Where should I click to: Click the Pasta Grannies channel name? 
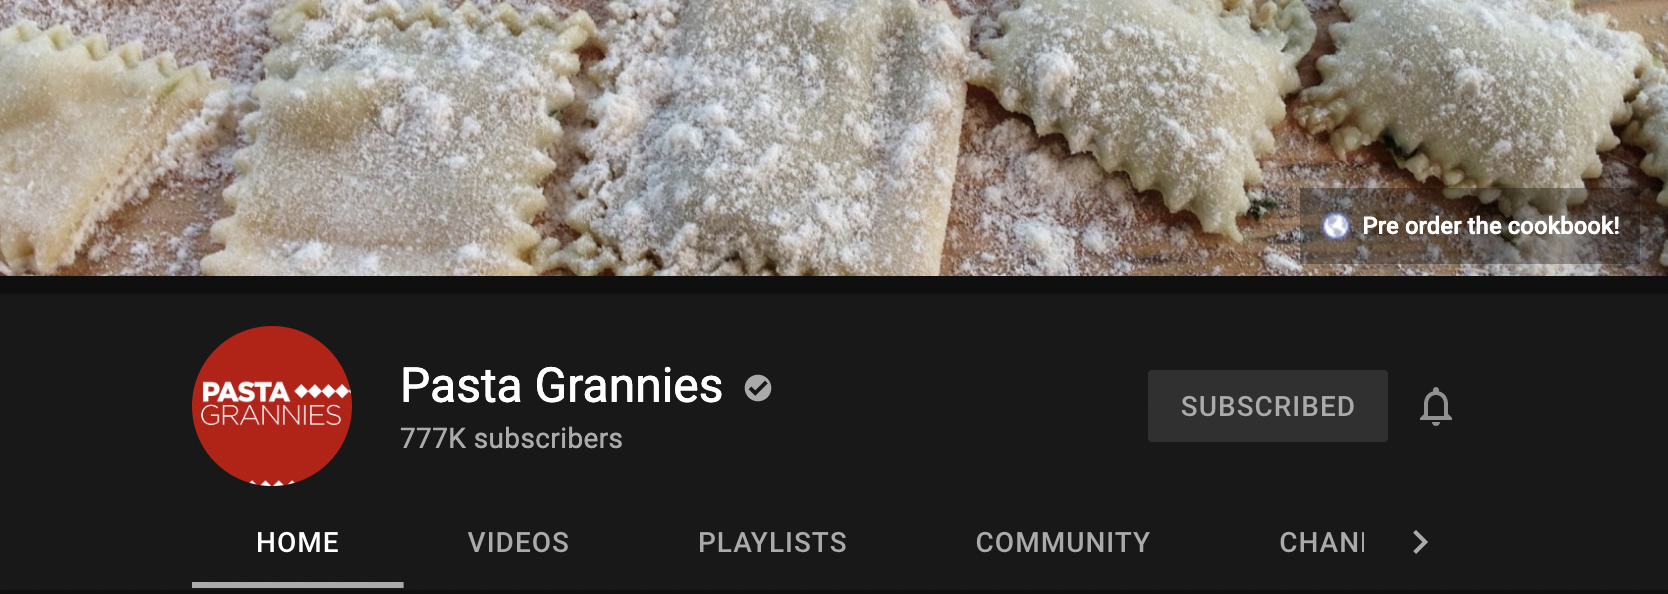pyautogui.click(x=561, y=386)
